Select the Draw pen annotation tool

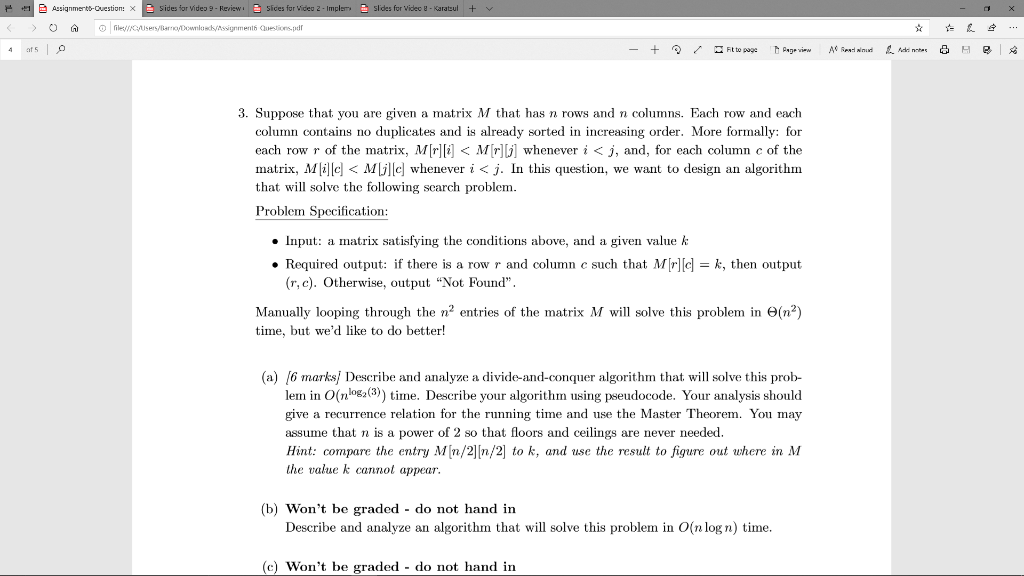(x=698, y=49)
